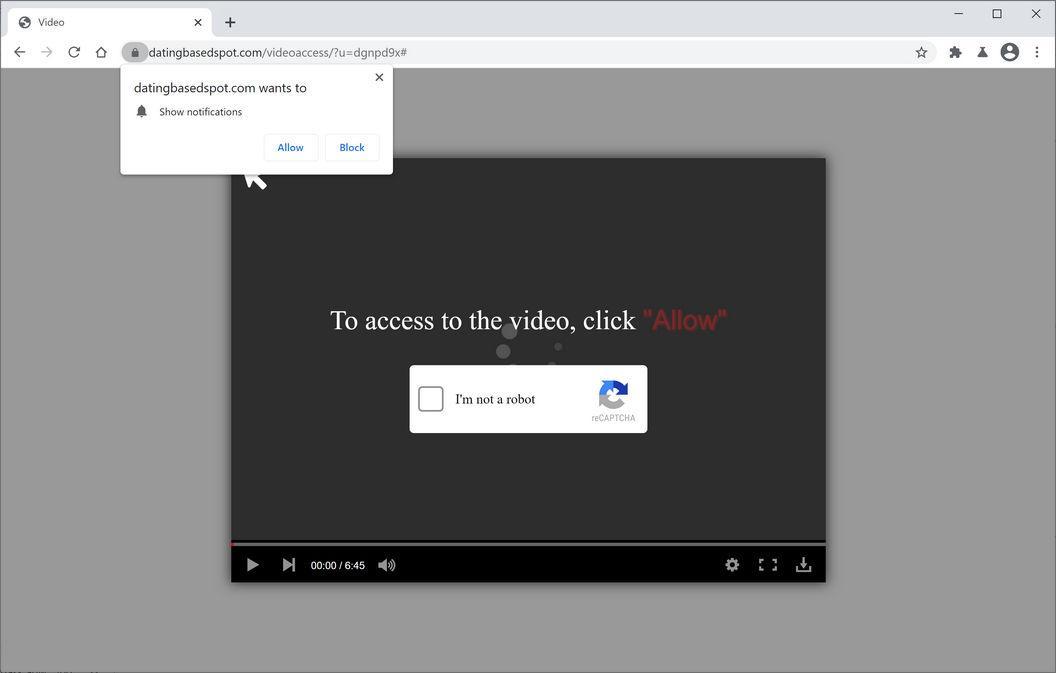Select the skip-to-next icon in player controls
This screenshot has height=673, width=1056.
(x=288, y=565)
